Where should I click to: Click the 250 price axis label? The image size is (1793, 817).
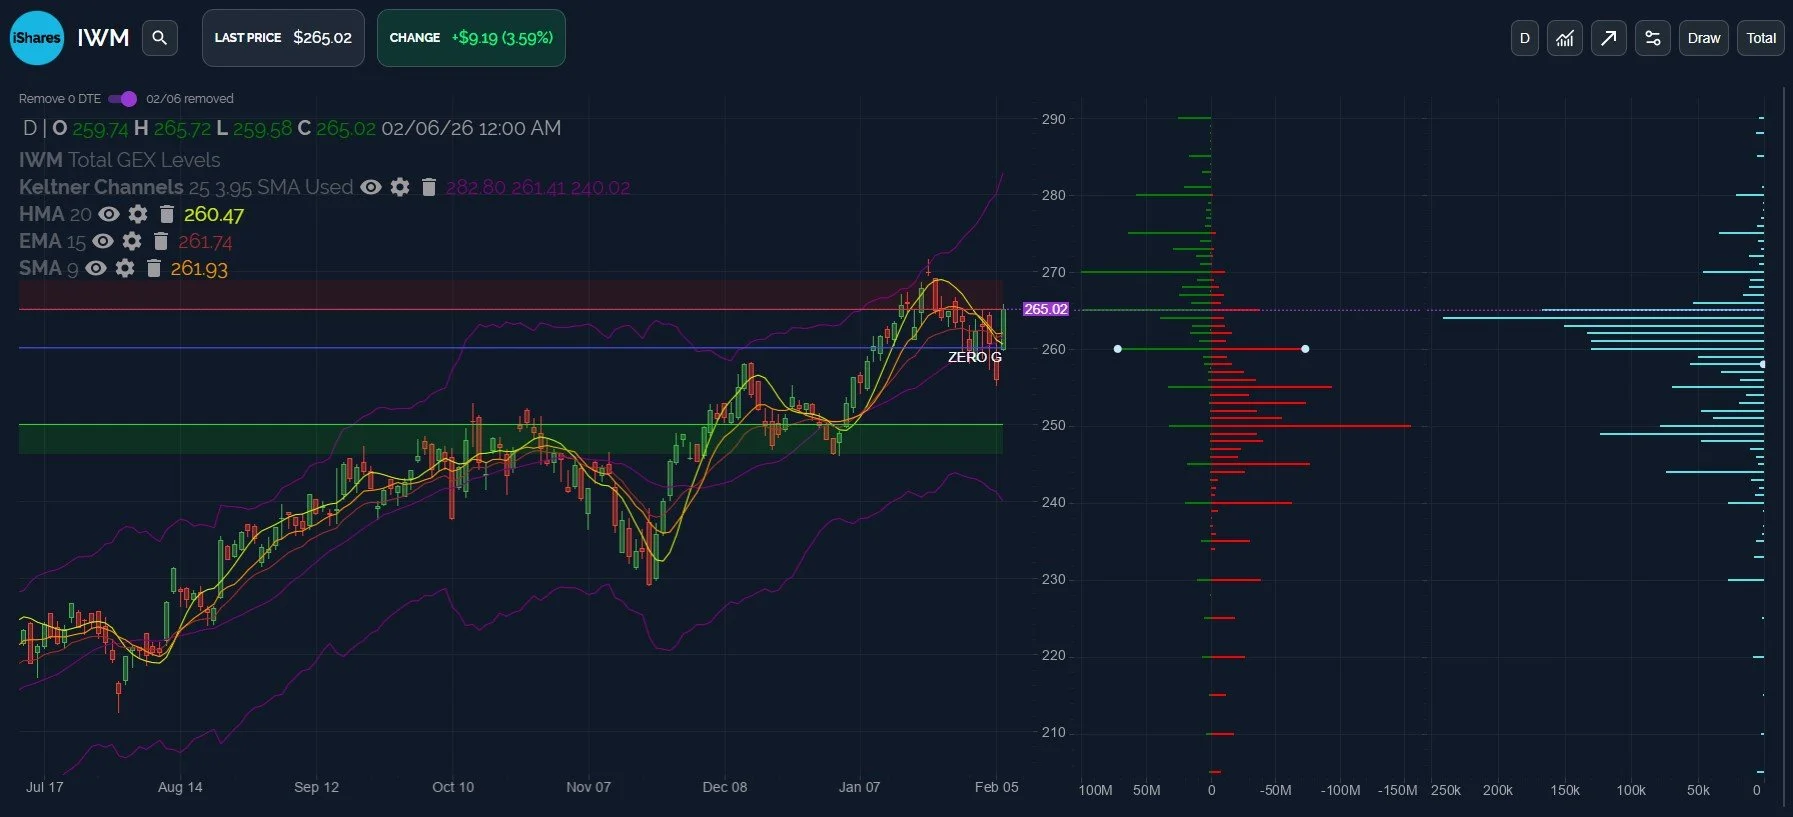click(x=1053, y=425)
